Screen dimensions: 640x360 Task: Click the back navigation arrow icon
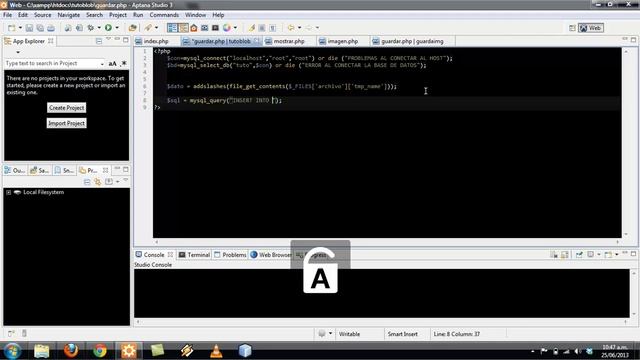[291, 28]
